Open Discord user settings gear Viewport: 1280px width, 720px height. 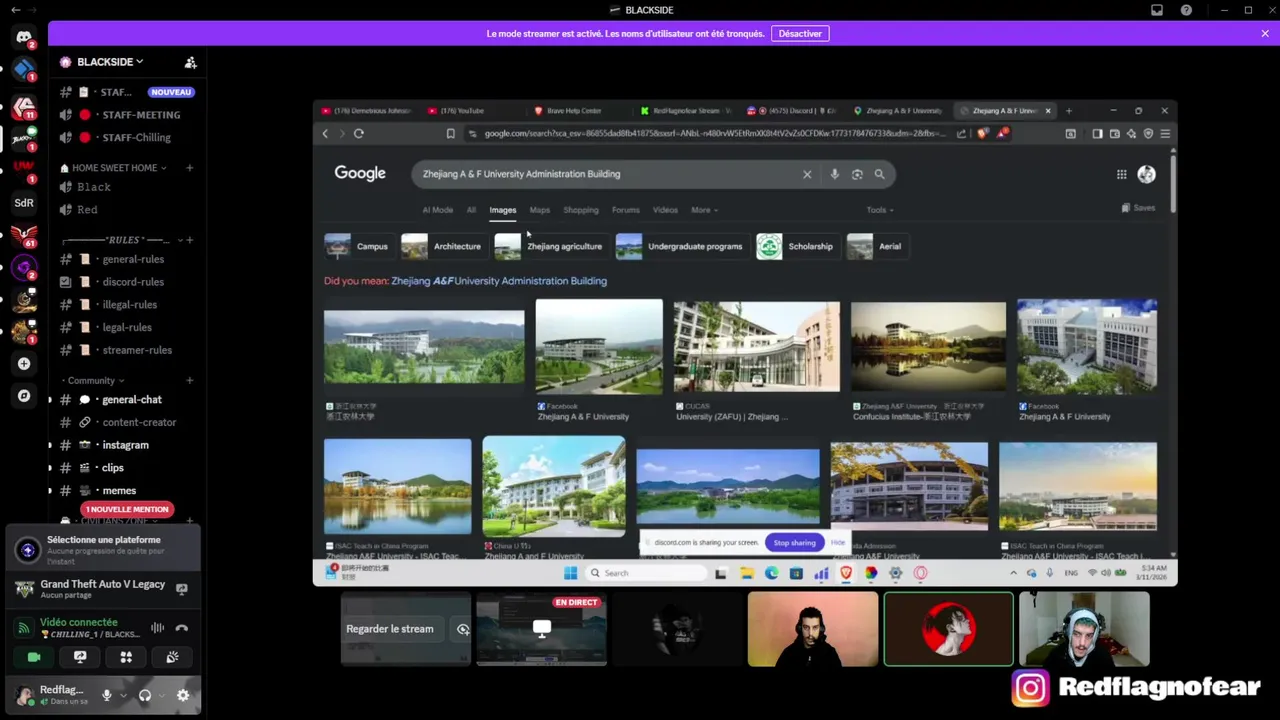(x=183, y=695)
